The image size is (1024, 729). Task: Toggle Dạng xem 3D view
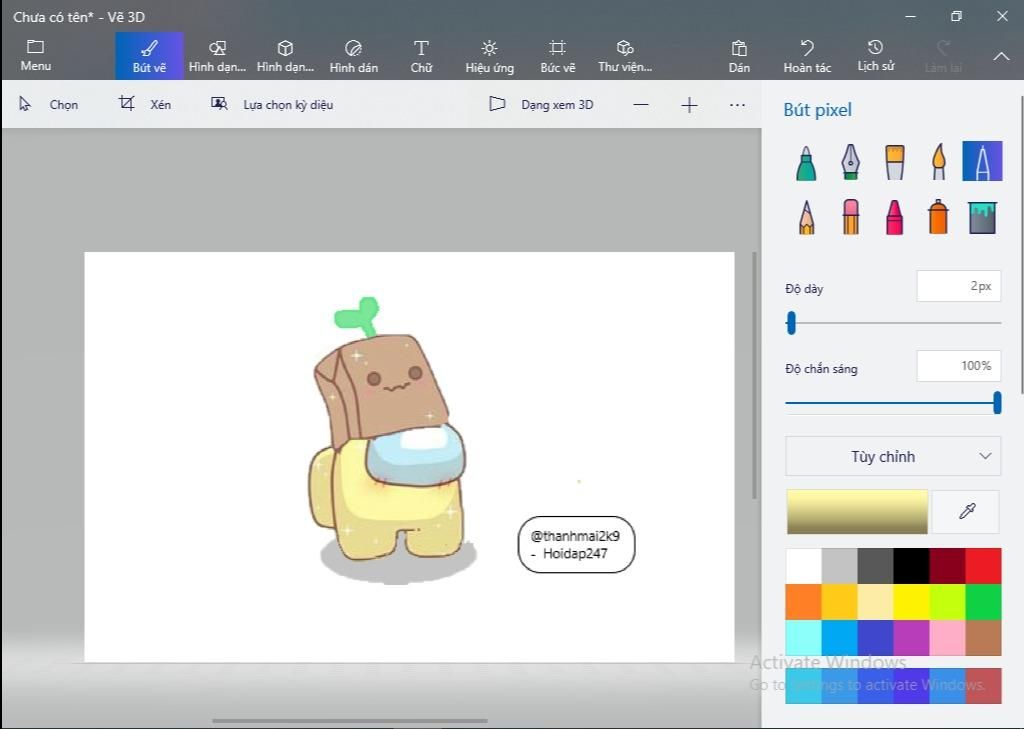coord(541,105)
